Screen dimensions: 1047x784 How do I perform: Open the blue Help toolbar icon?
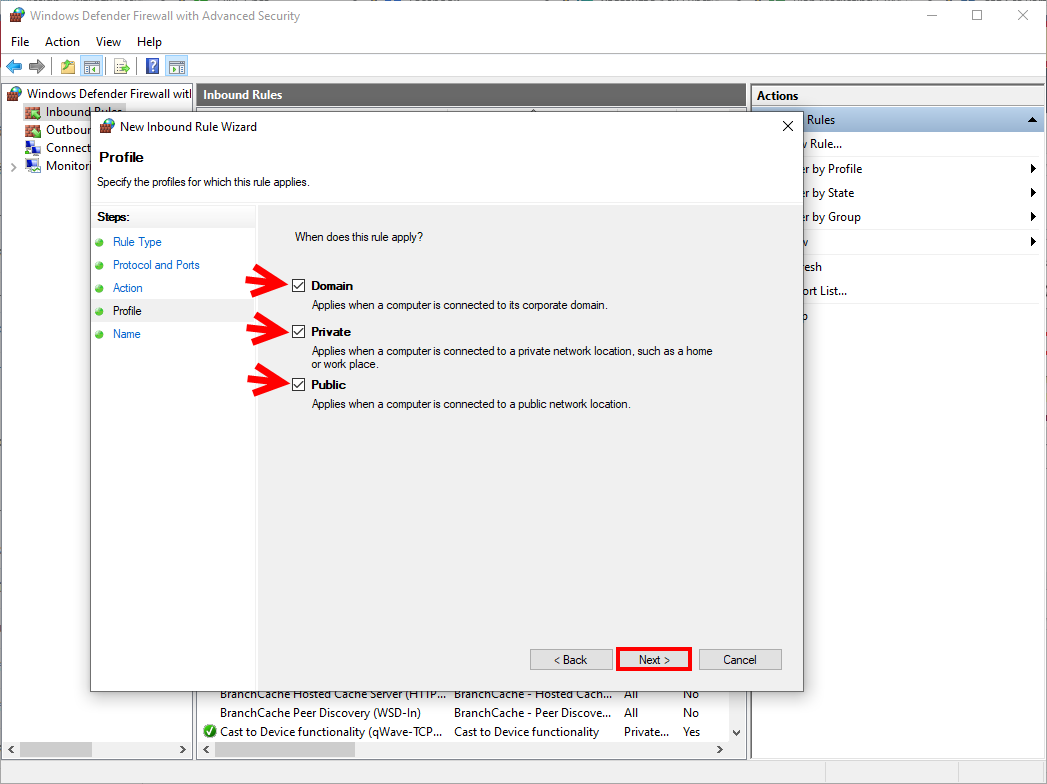click(x=153, y=66)
